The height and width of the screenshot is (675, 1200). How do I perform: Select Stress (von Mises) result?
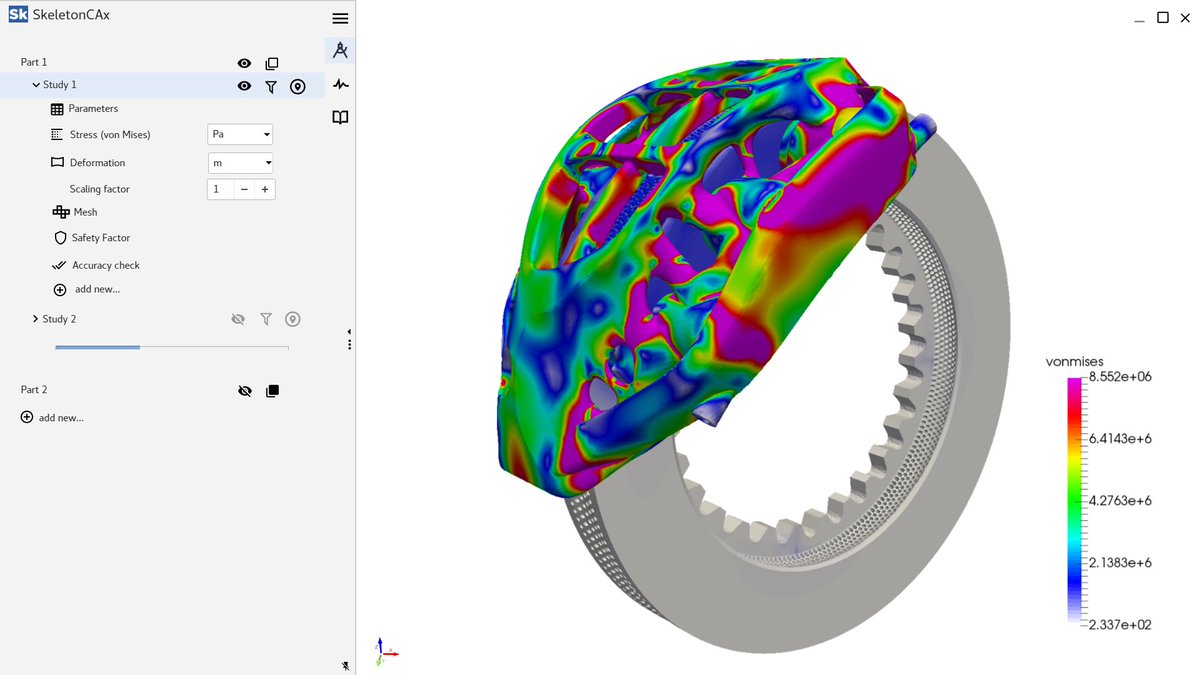(x=110, y=134)
